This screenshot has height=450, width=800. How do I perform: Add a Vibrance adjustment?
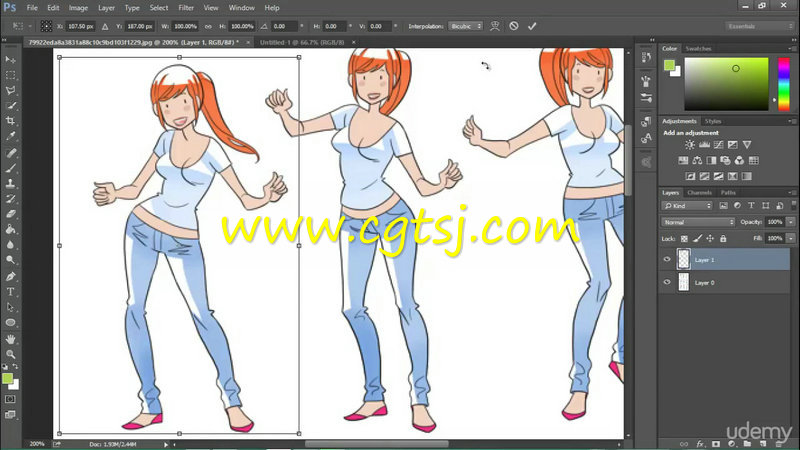pos(747,145)
